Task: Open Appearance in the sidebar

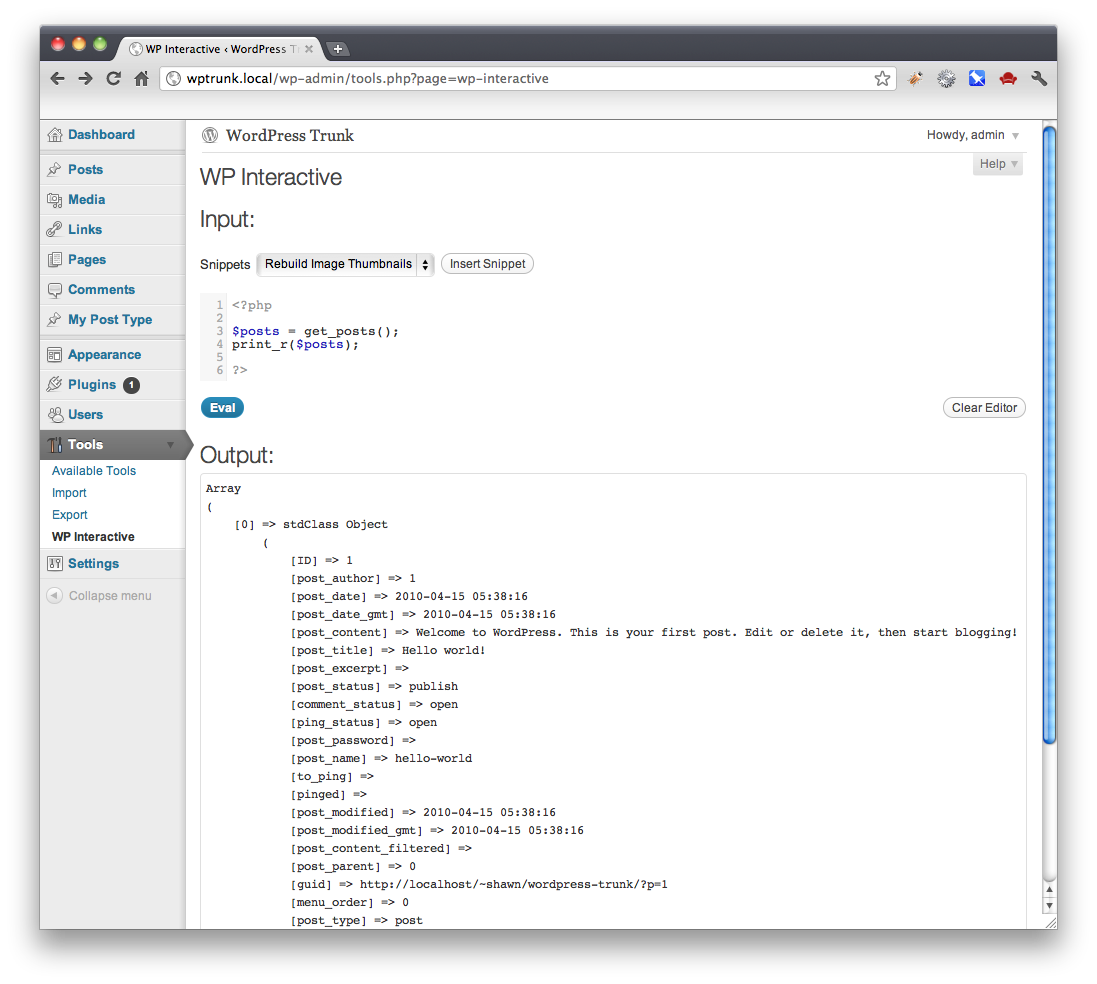Action: (x=104, y=355)
